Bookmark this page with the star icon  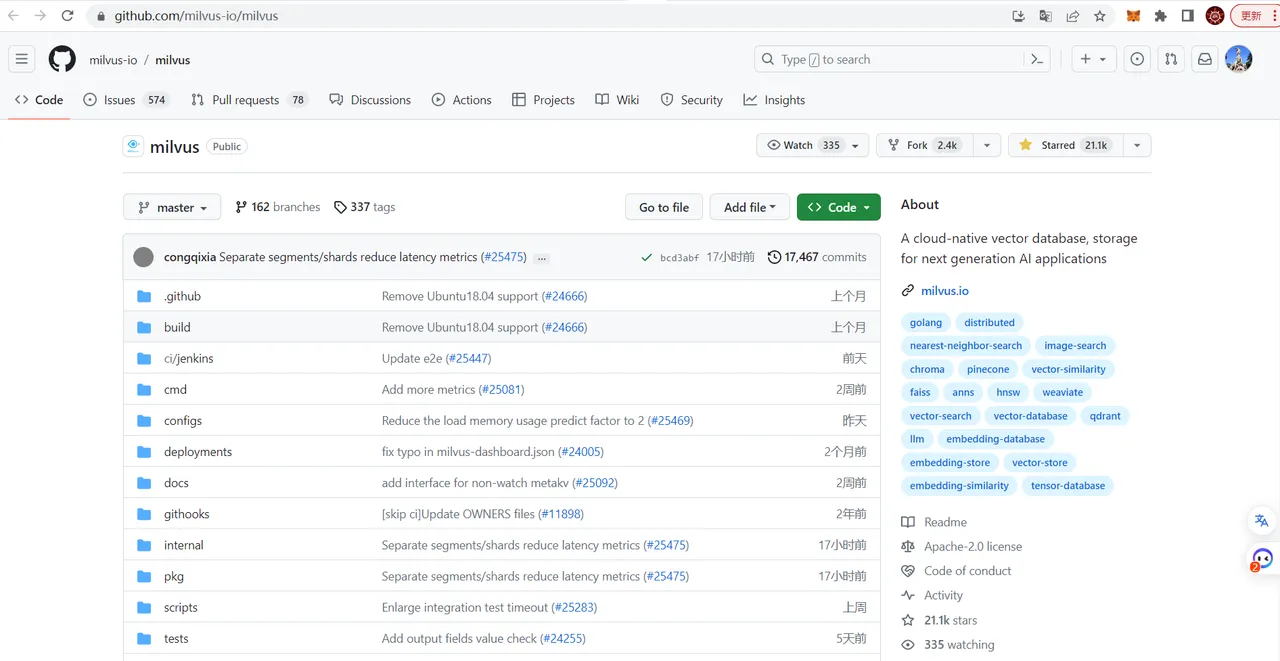[x=1100, y=16]
